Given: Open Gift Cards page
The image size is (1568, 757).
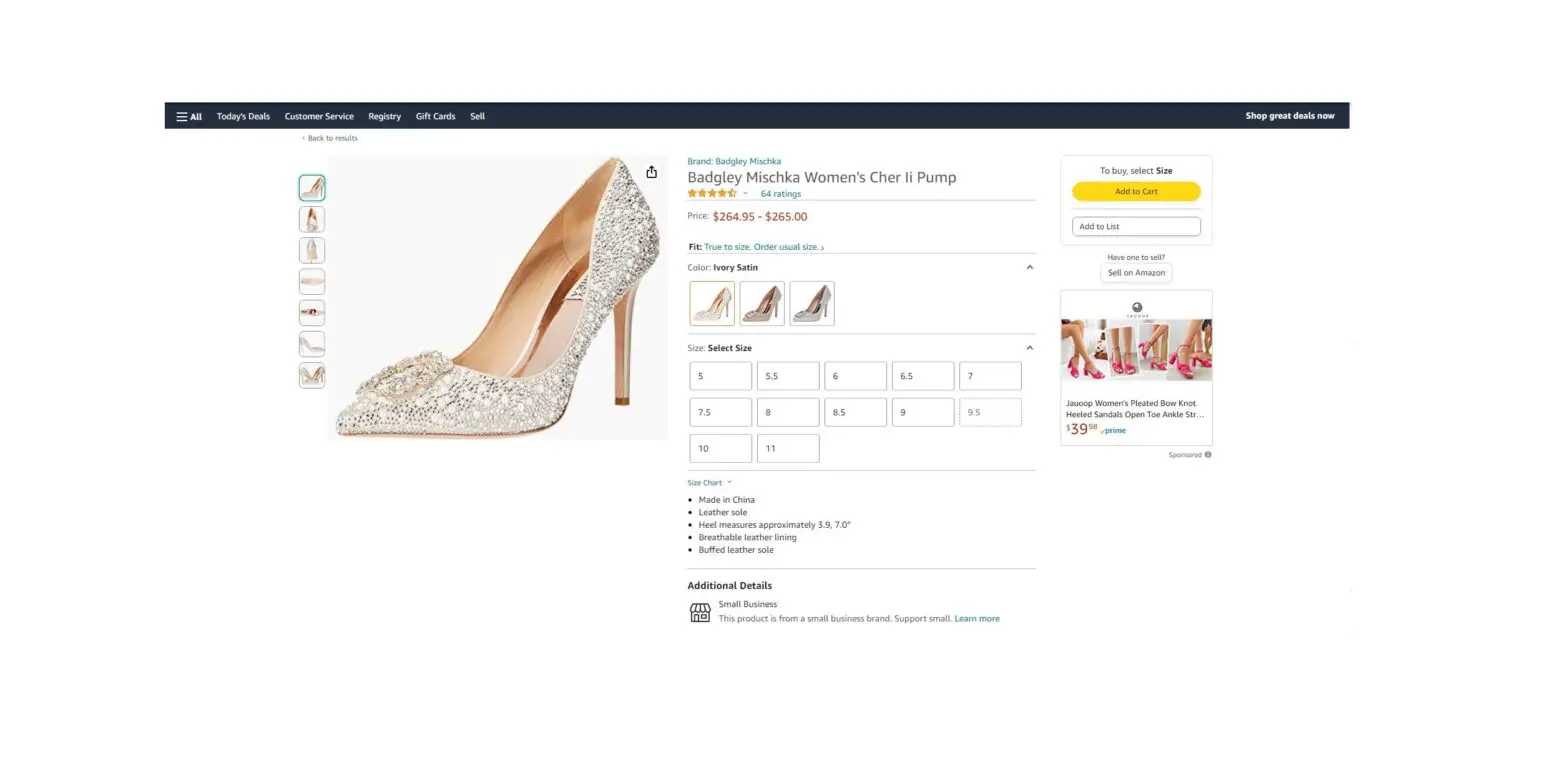Looking at the screenshot, I should coord(435,116).
